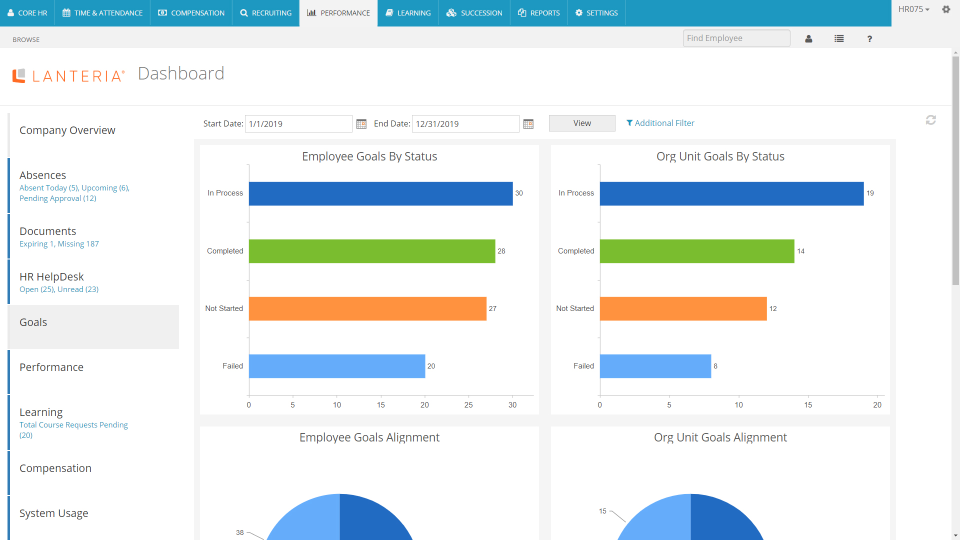The image size is (960, 540).
Task: Switch to the Browse ribbon tab
Action: 26,39
